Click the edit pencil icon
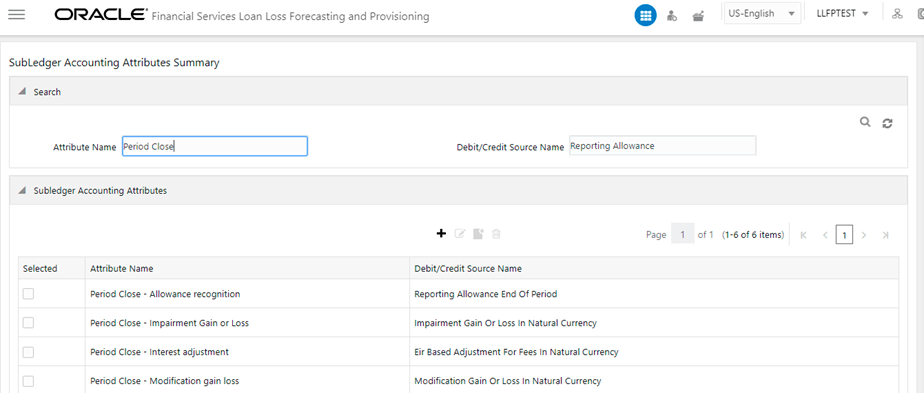Screen dimensions: 924x393 point(460,234)
